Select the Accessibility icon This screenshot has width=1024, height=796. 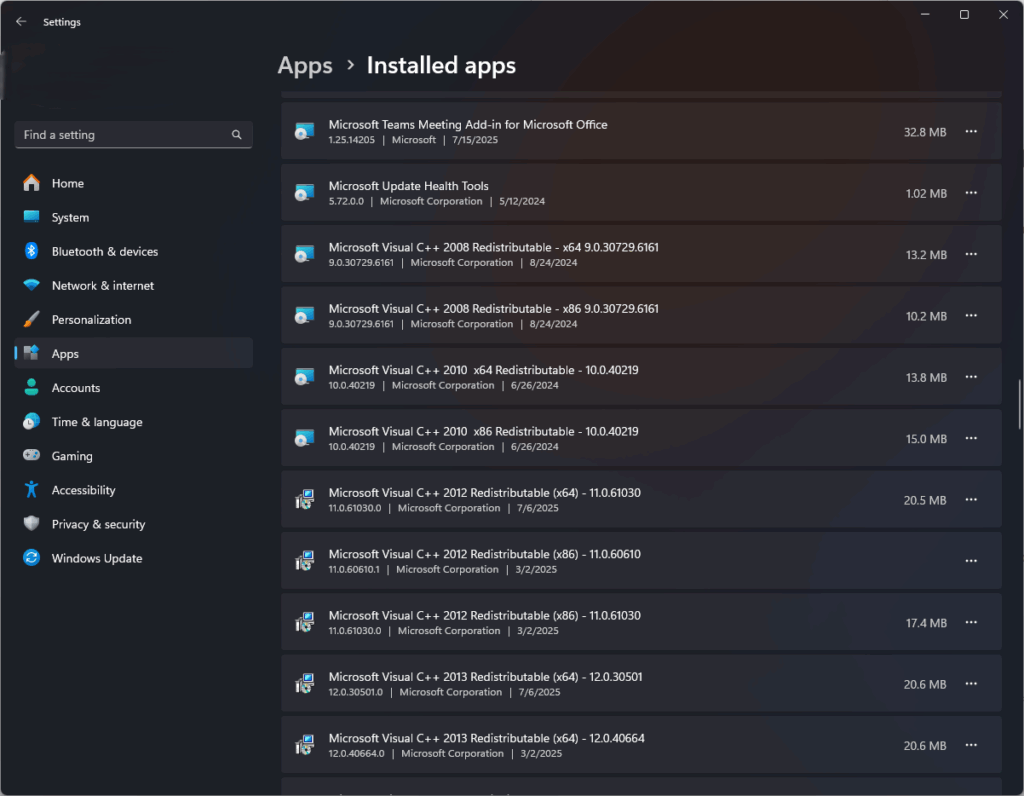coord(32,489)
